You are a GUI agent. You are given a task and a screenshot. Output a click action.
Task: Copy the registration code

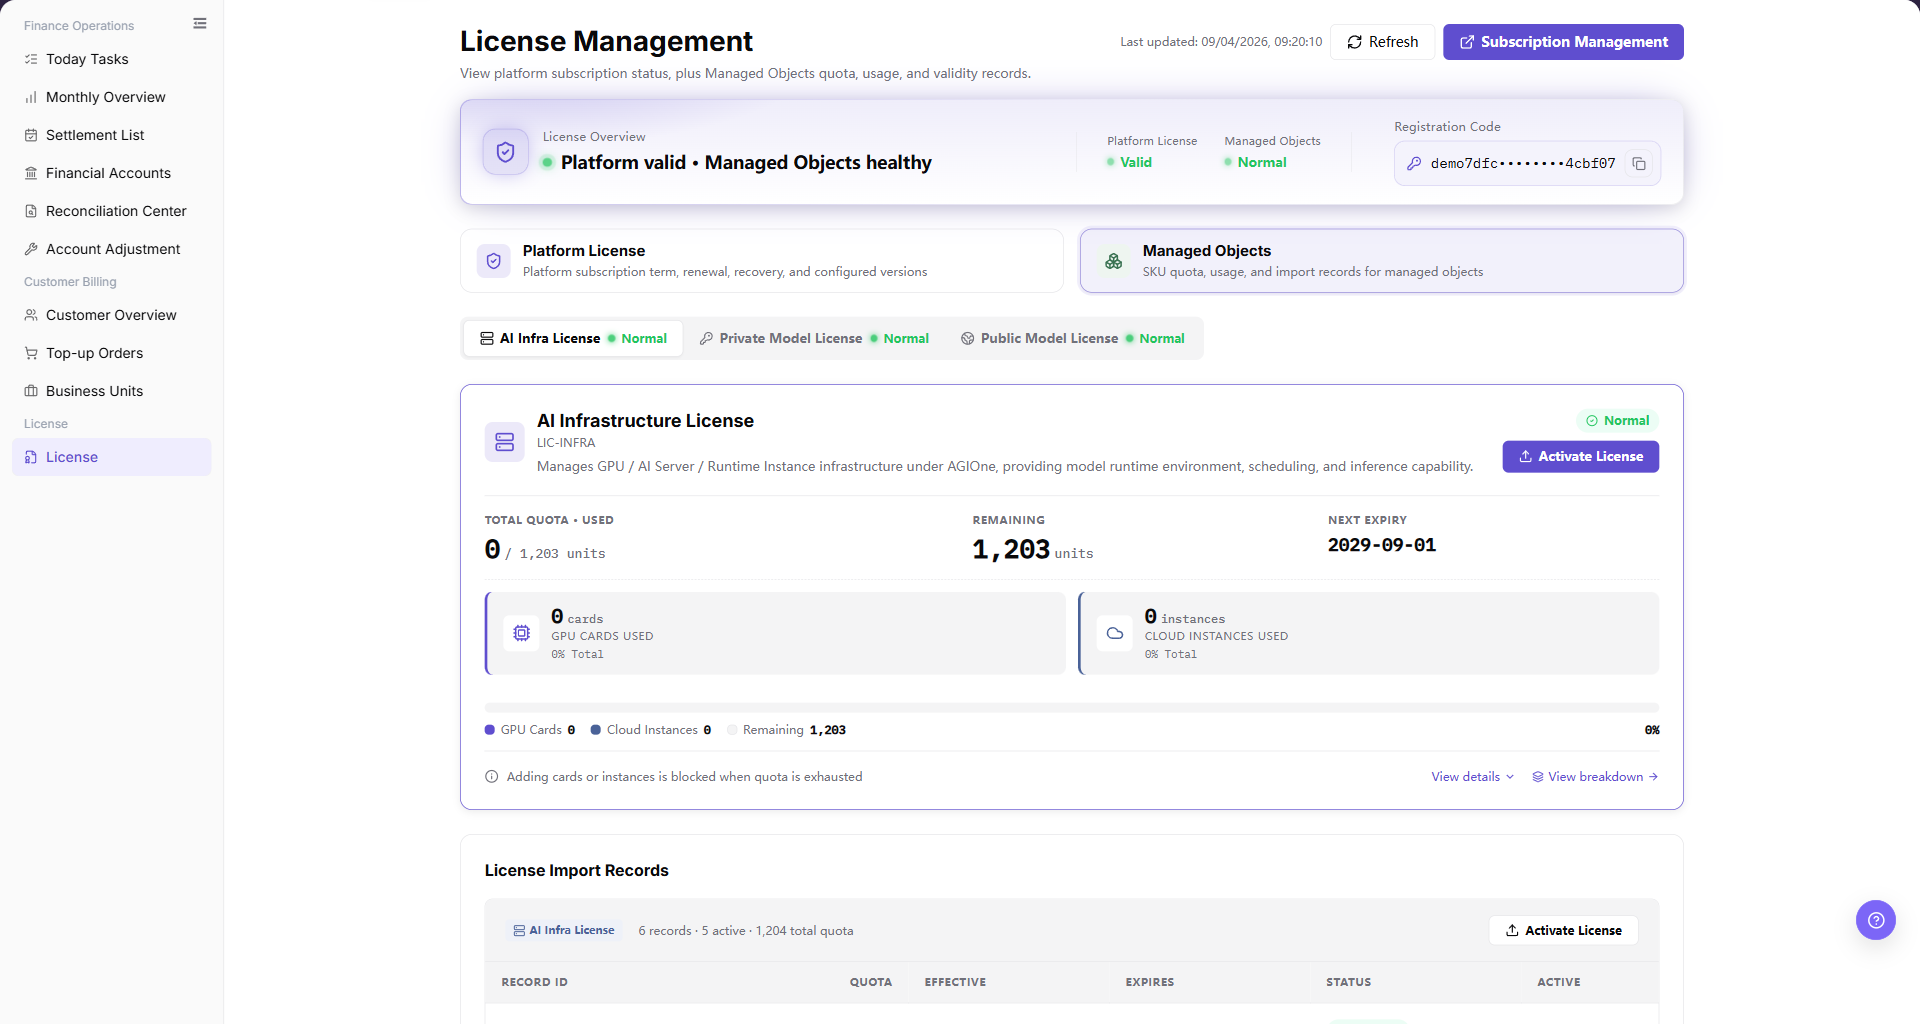pyautogui.click(x=1639, y=163)
